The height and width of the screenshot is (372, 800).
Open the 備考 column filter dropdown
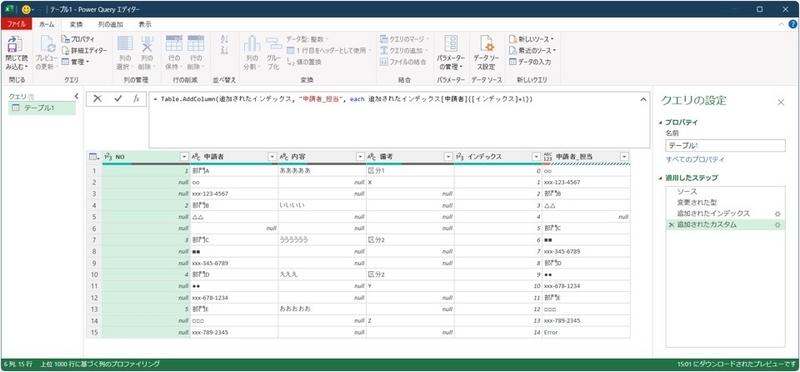coord(448,157)
